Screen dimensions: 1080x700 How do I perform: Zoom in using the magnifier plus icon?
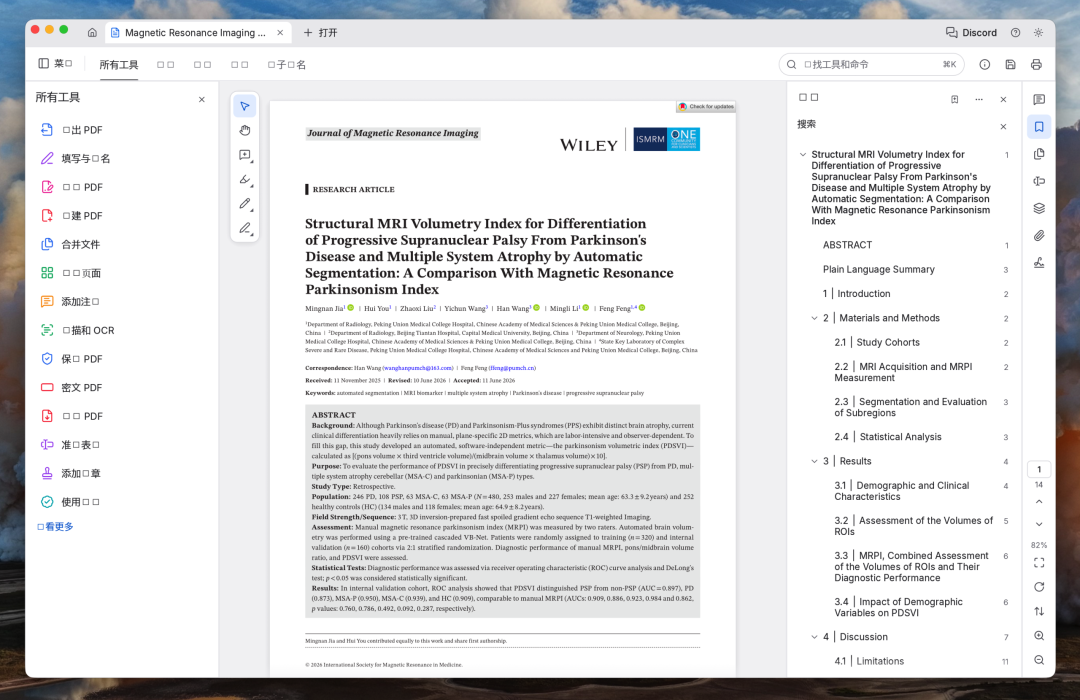pyautogui.click(x=1039, y=636)
